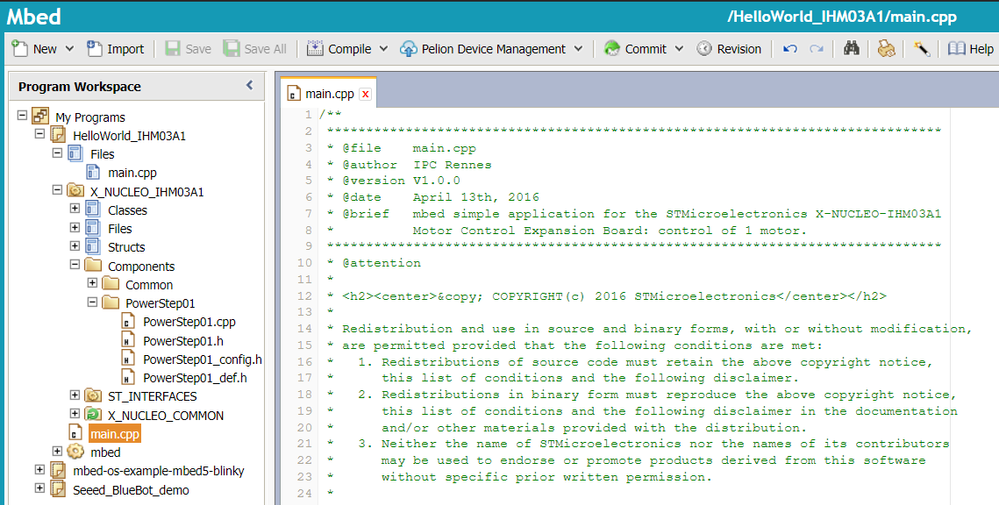
Task: Select My Programs root icon
Action: tap(41, 116)
